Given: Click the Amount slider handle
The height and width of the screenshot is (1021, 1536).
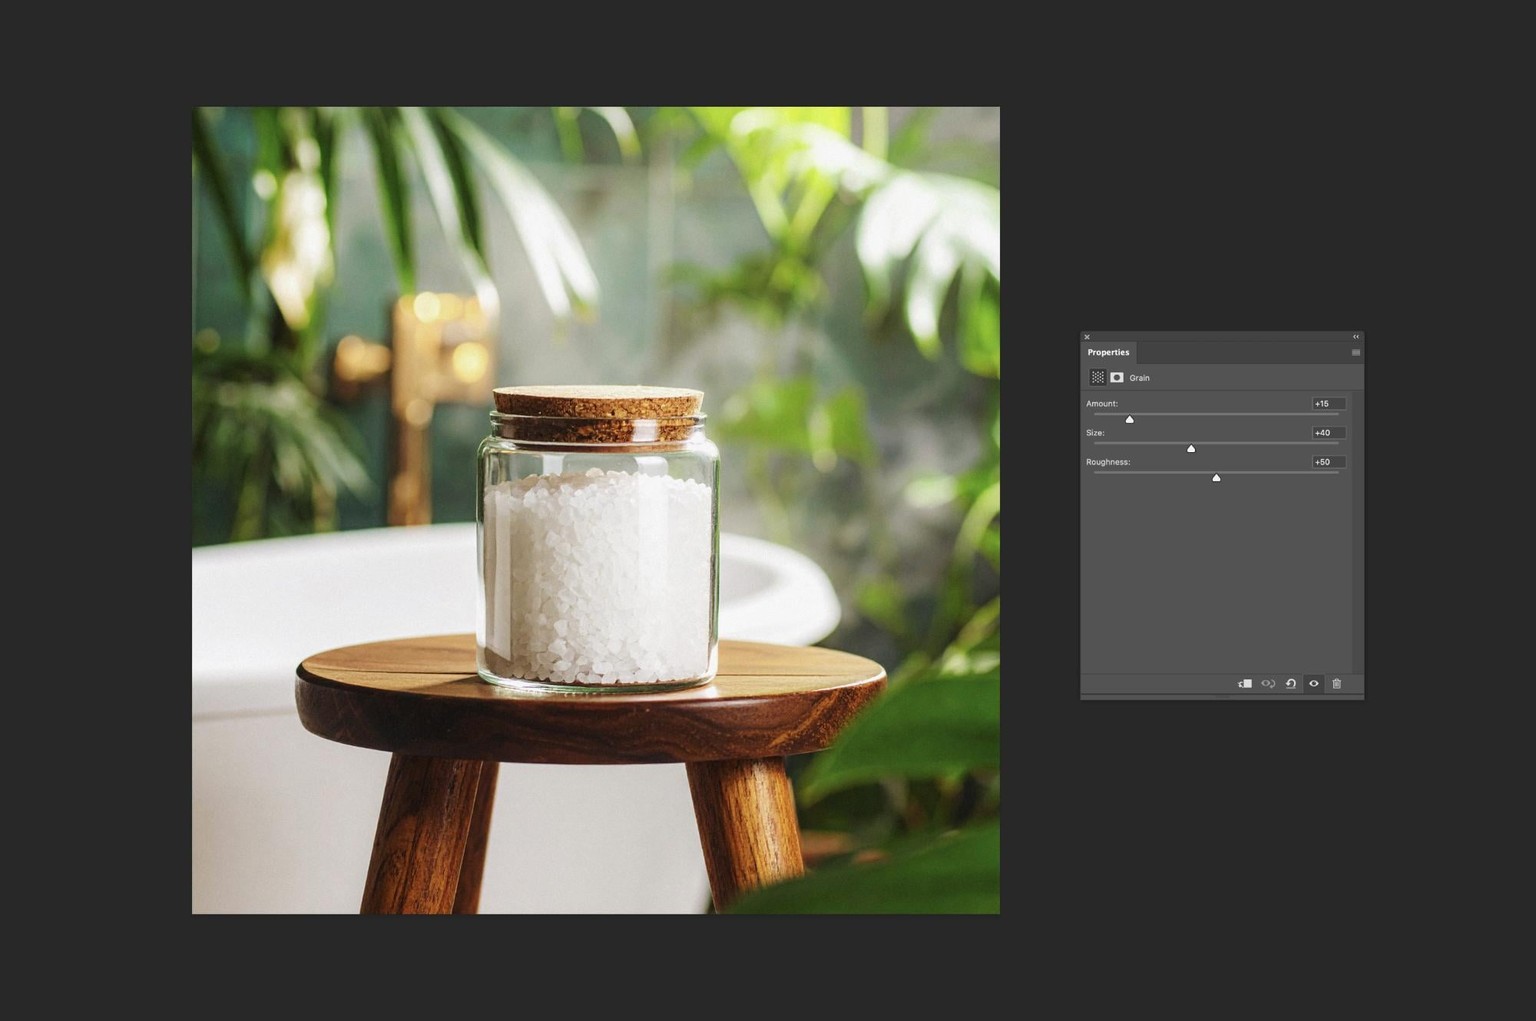Looking at the screenshot, I should pyautogui.click(x=1130, y=420).
